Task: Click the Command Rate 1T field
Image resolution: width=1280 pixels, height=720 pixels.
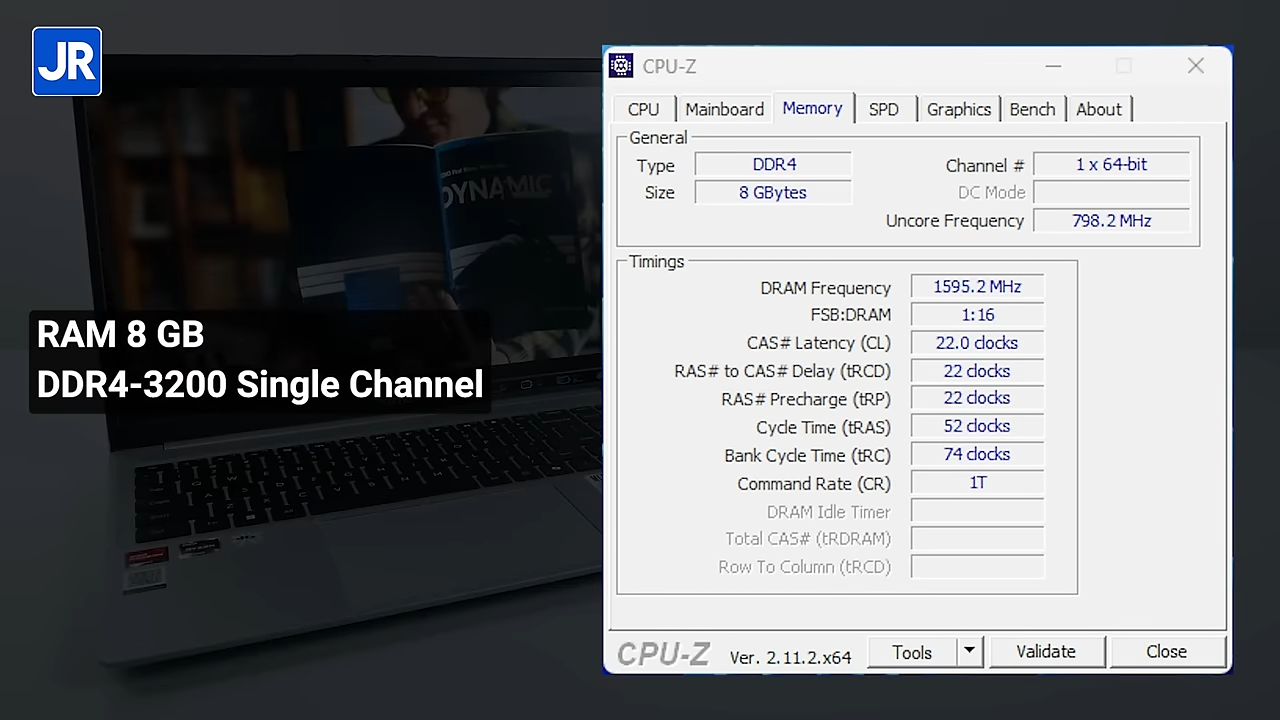Action: coord(977,483)
